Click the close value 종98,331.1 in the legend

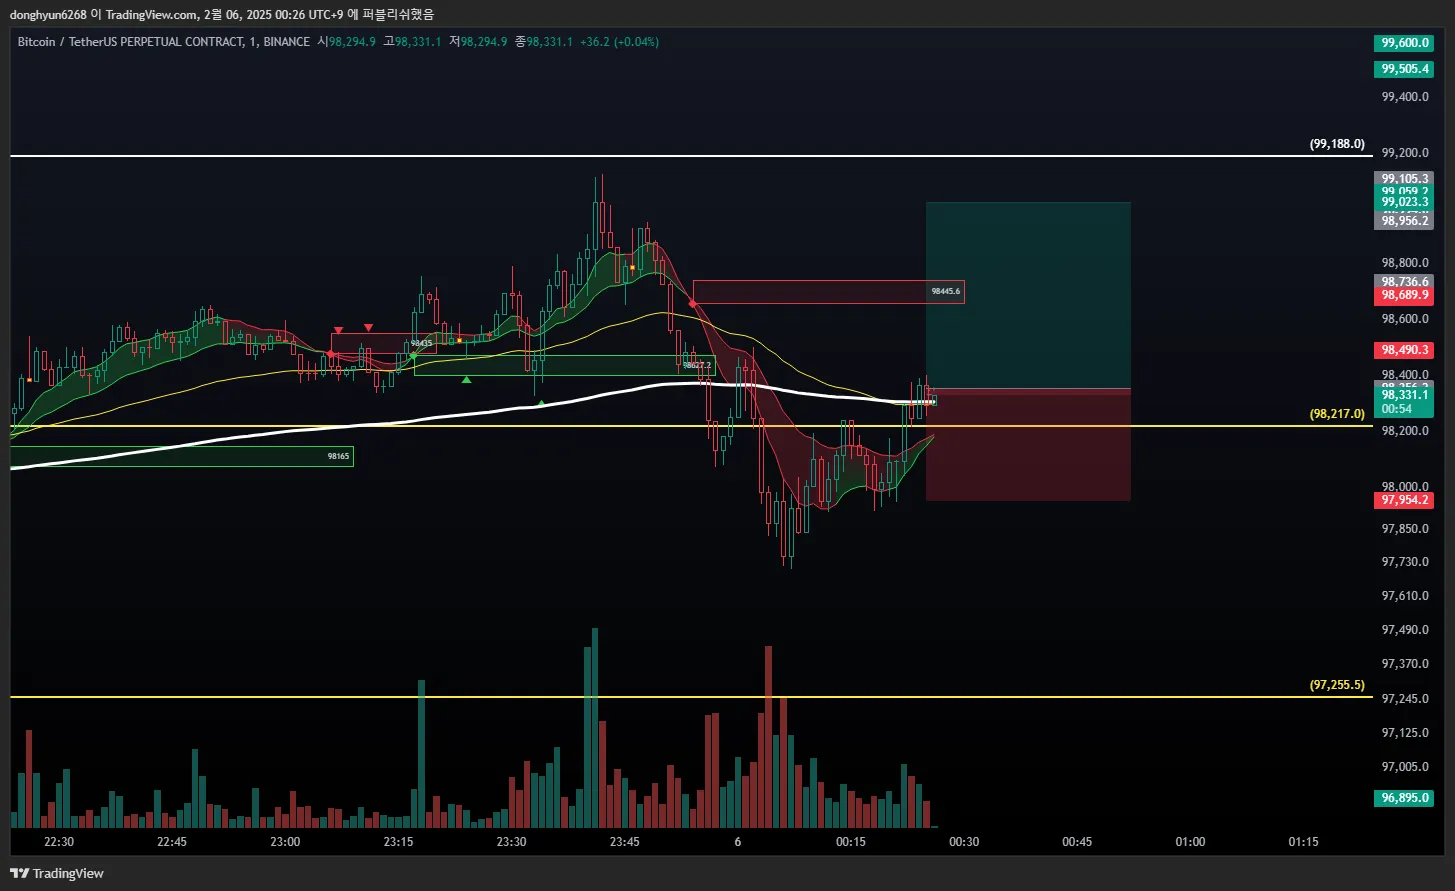544,42
